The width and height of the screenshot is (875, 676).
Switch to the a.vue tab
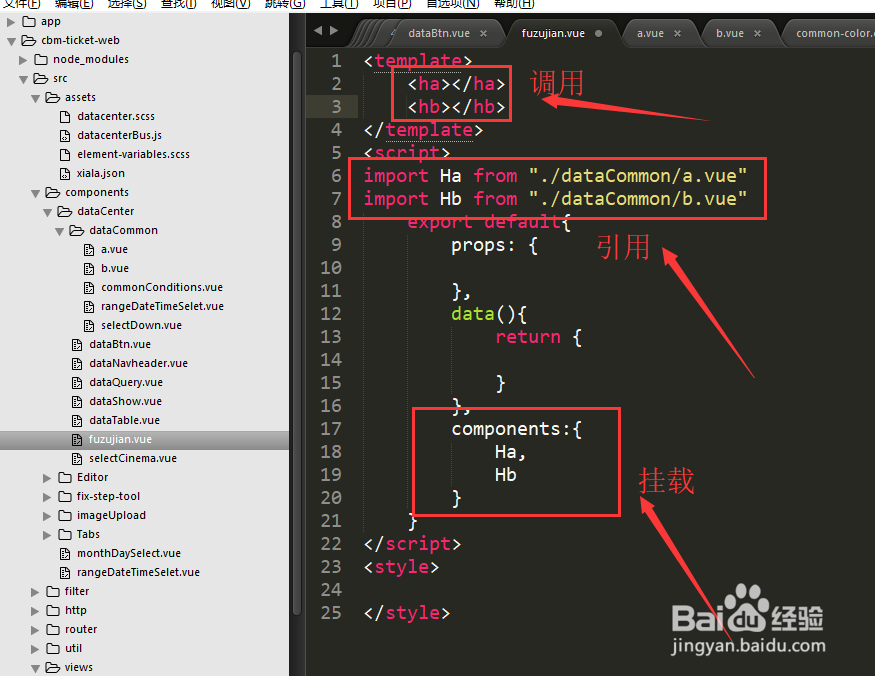pos(651,33)
